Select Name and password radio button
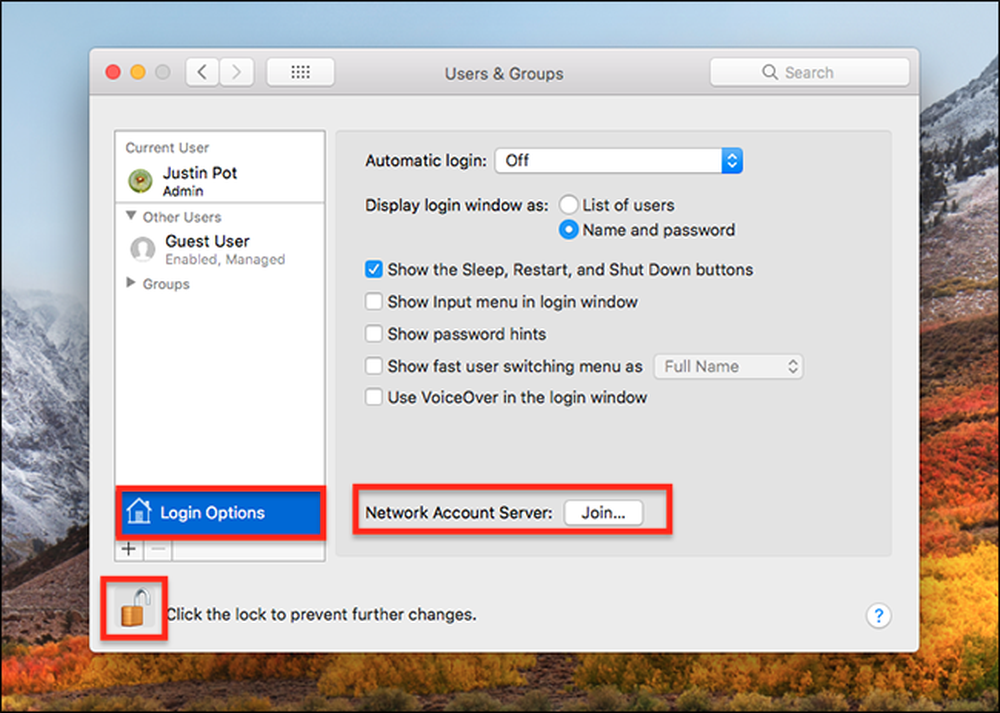 (568, 230)
